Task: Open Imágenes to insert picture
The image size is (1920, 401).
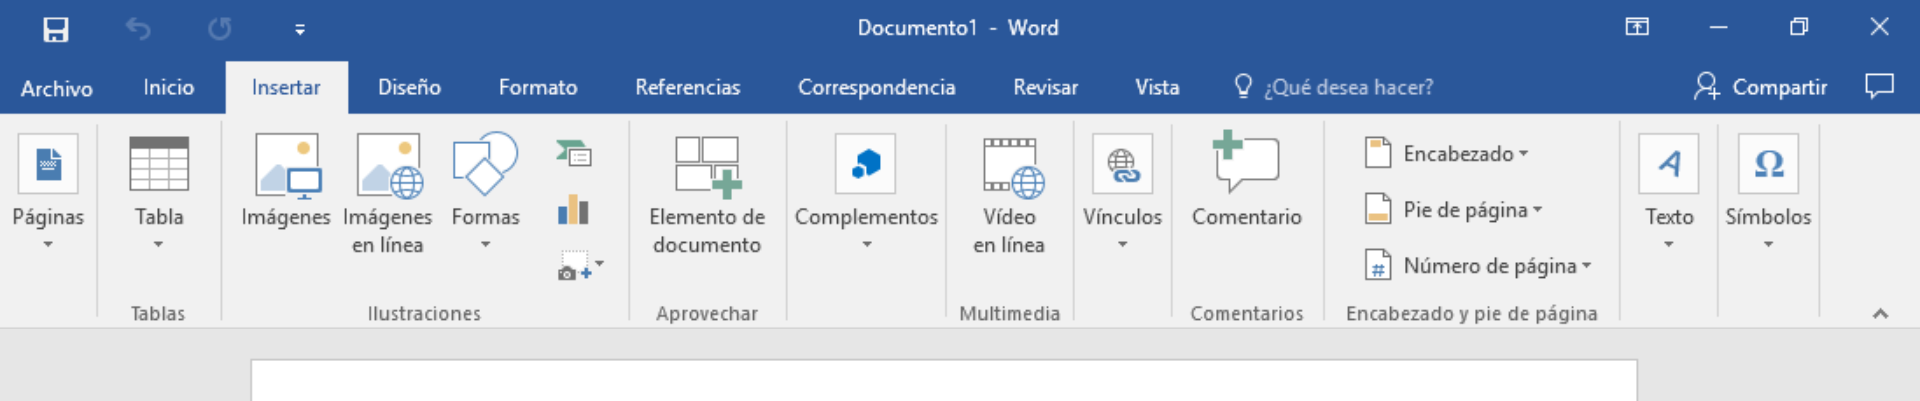Action: [286, 164]
